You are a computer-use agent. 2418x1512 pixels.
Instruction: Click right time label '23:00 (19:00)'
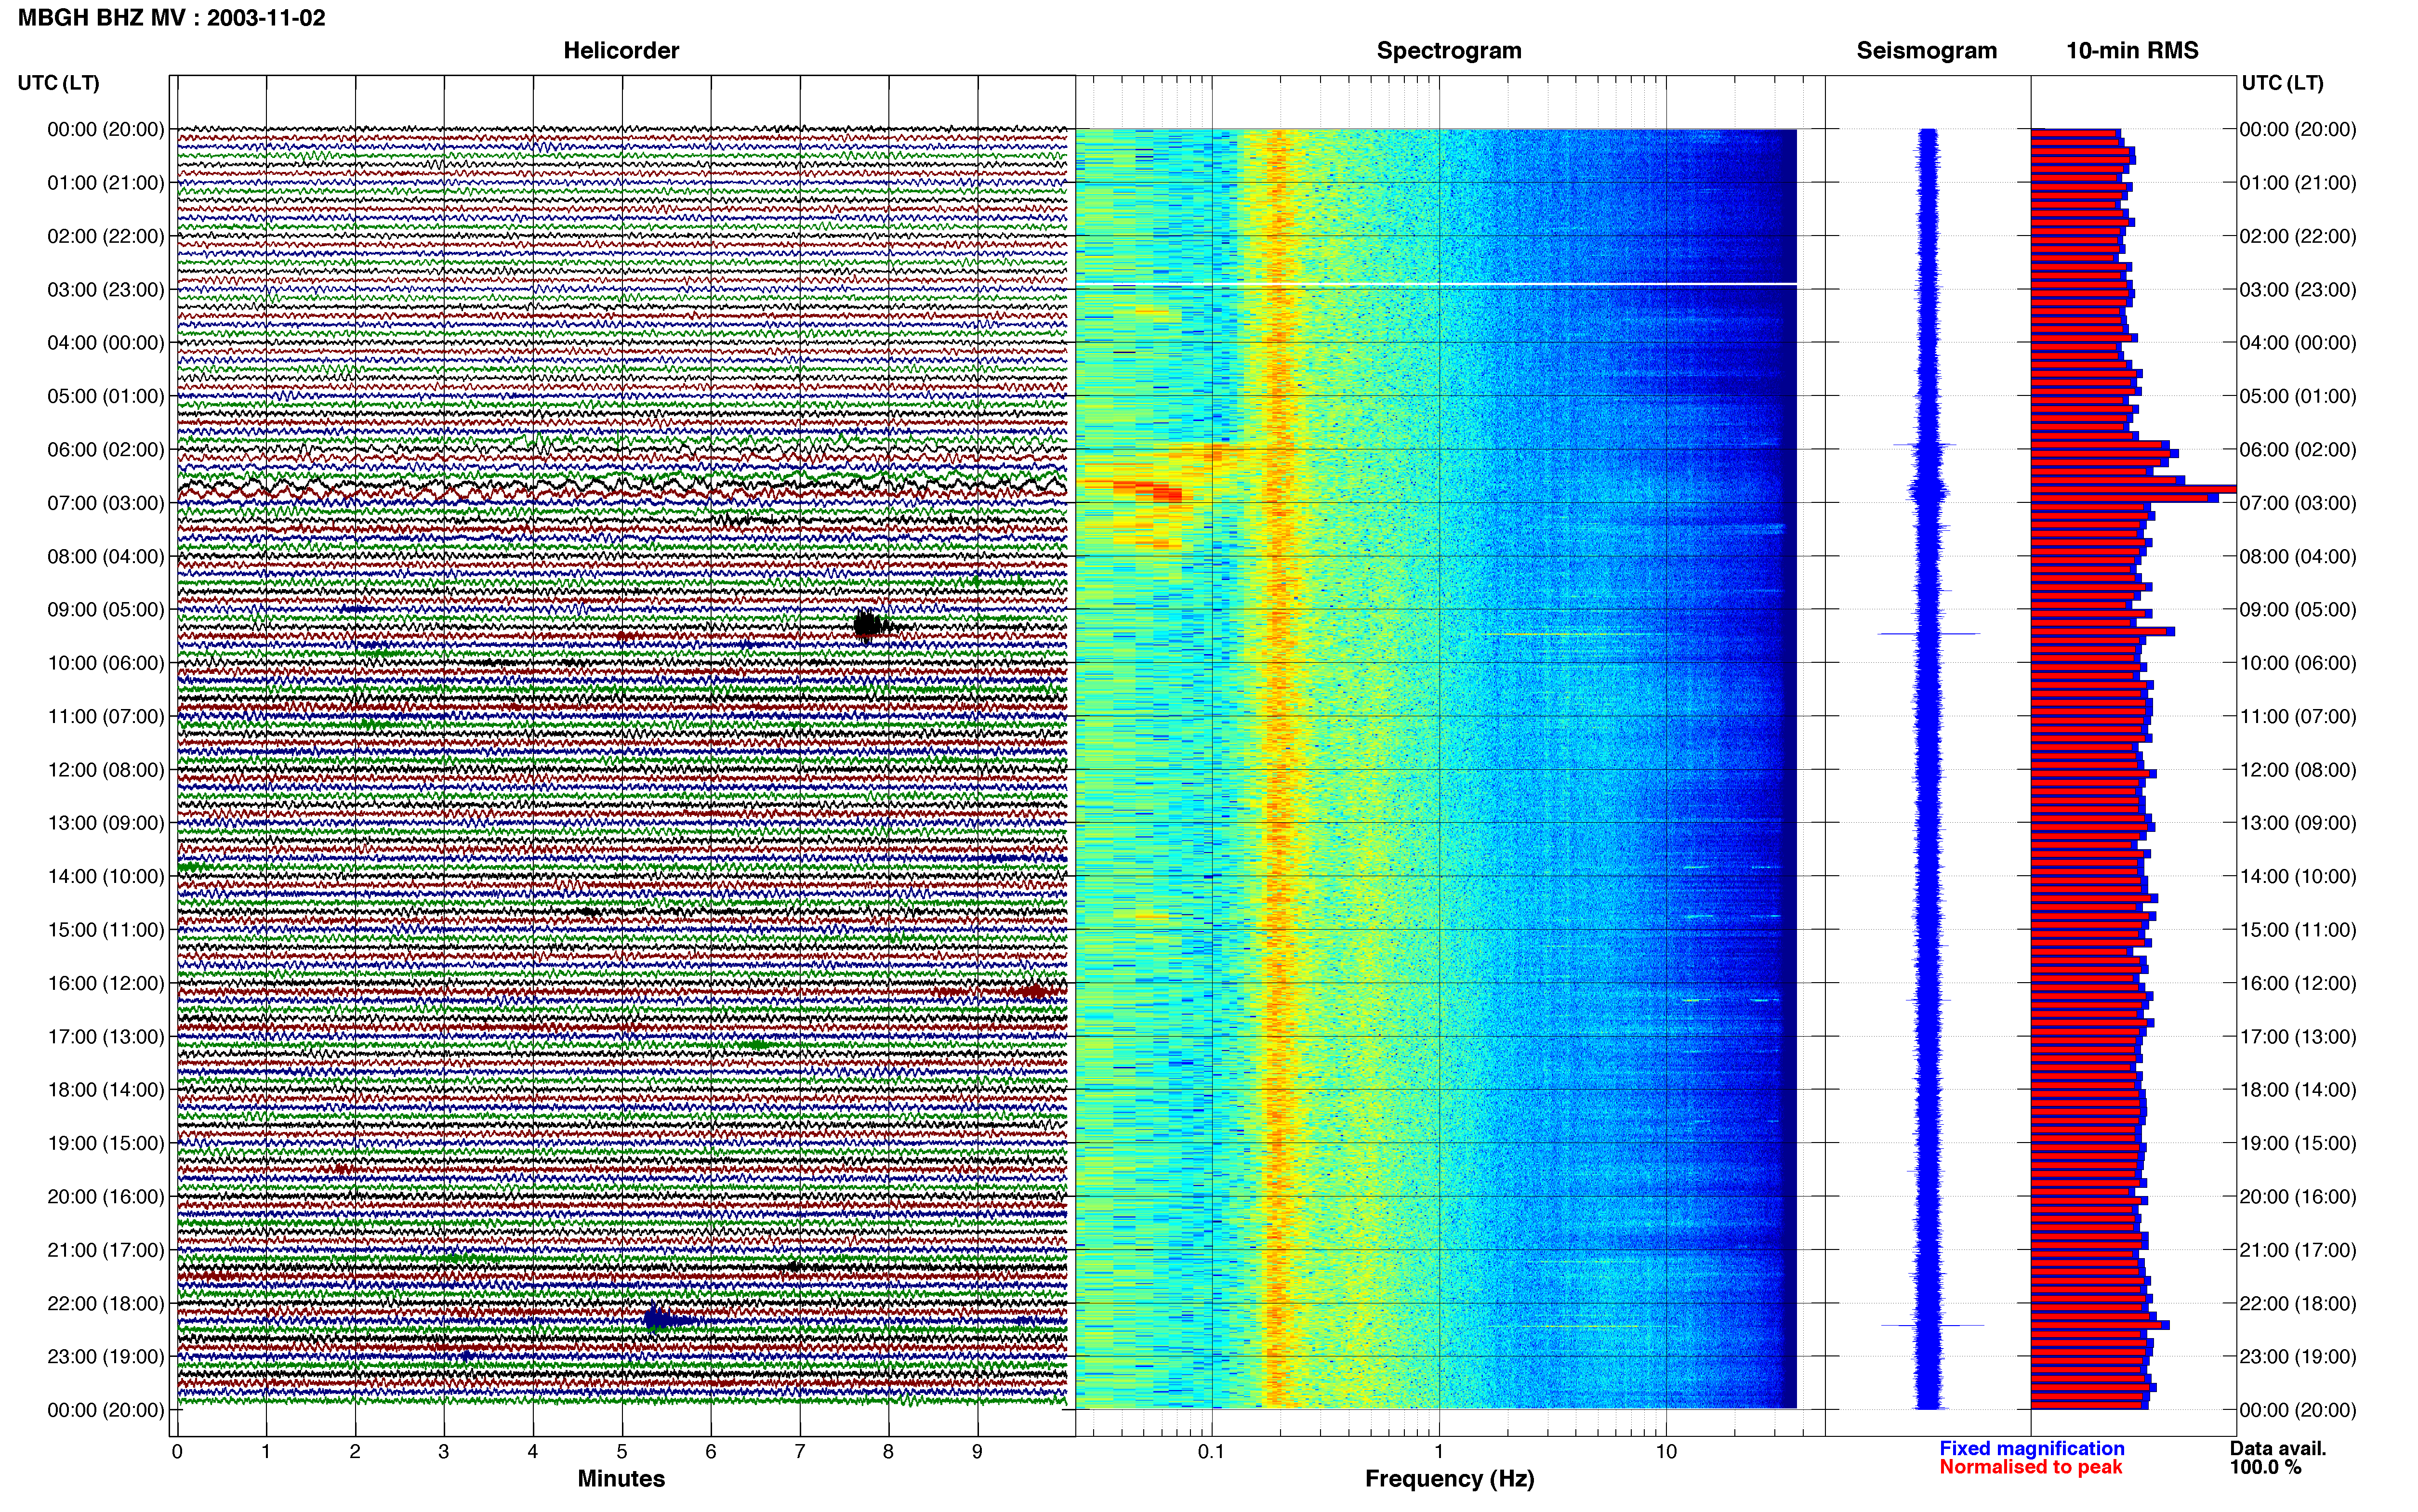2298,1357
